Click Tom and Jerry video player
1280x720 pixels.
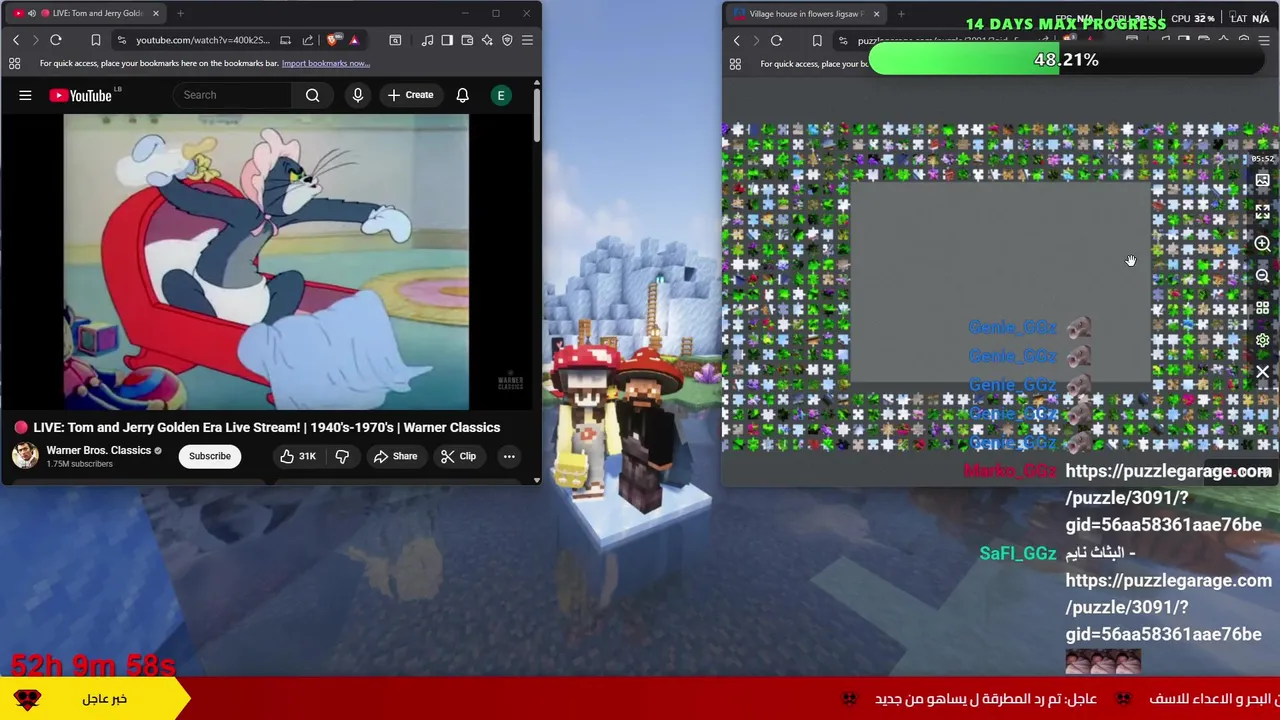tap(266, 262)
